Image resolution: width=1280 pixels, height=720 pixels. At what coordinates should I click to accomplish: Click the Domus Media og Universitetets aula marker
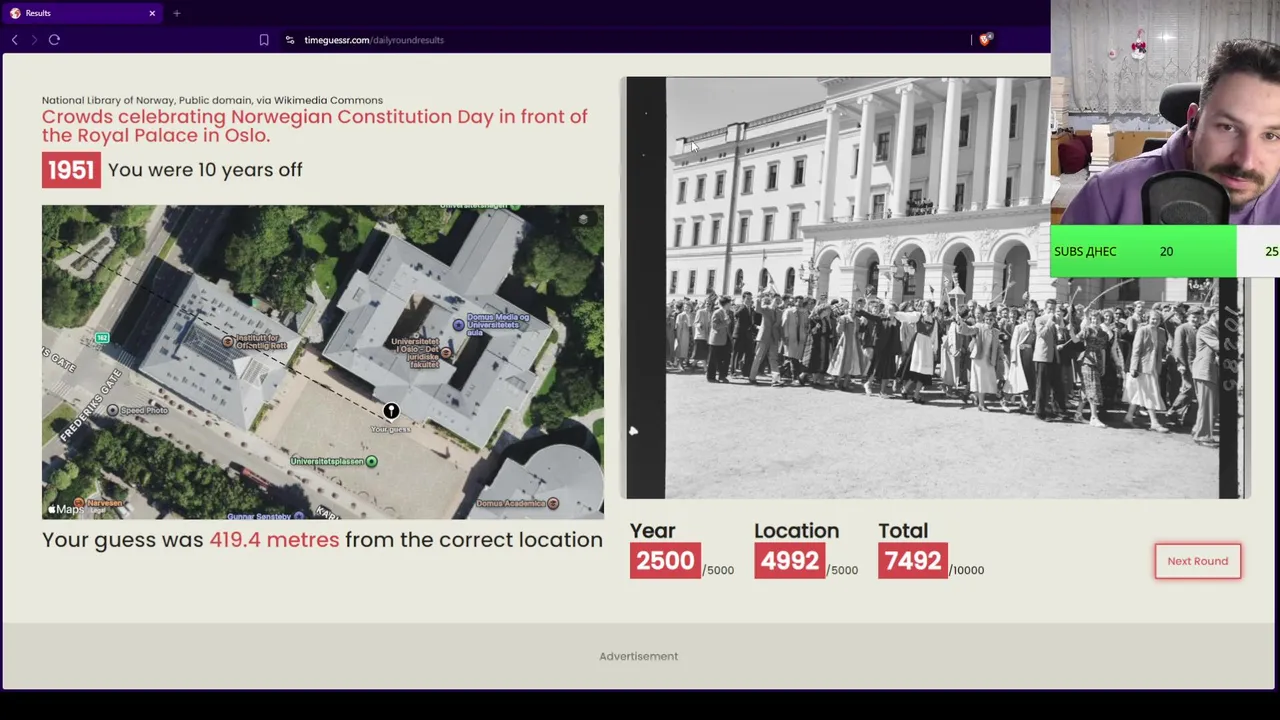click(458, 324)
